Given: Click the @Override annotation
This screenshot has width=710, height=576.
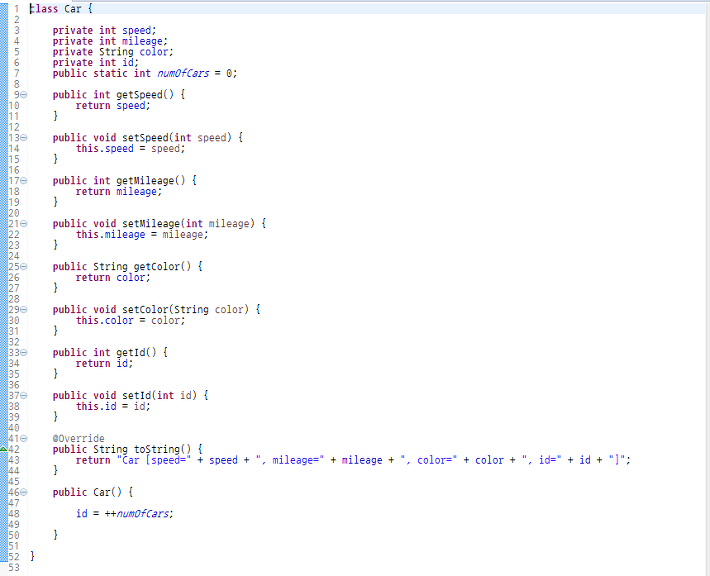Looking at the screenshot, I should (x=78, y=438).
